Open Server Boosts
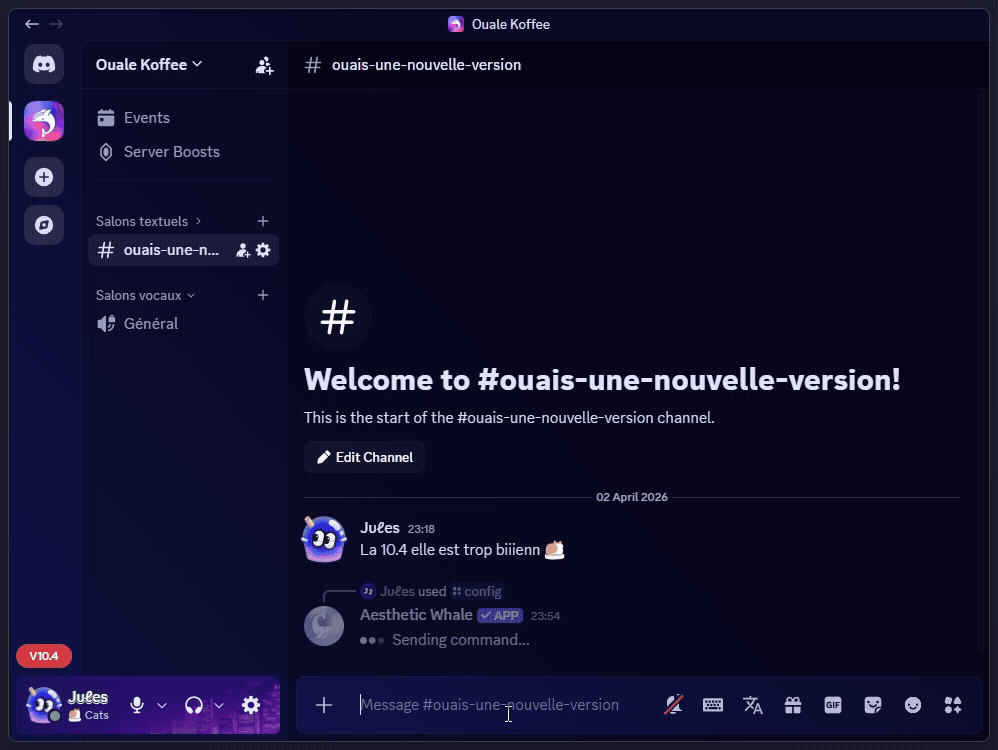 point(171,152)
